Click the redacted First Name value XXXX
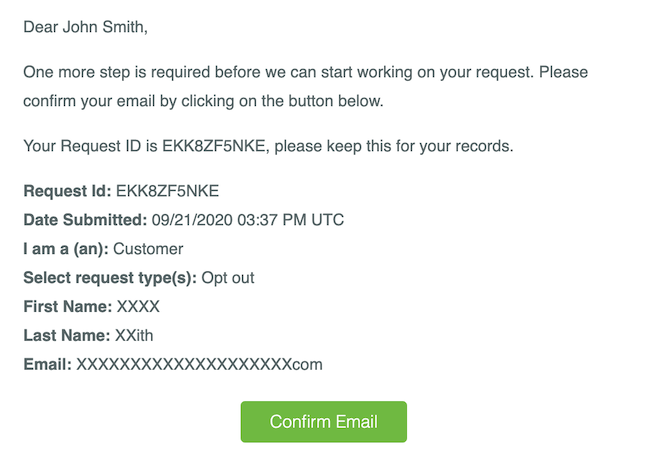 coord(138,307)
